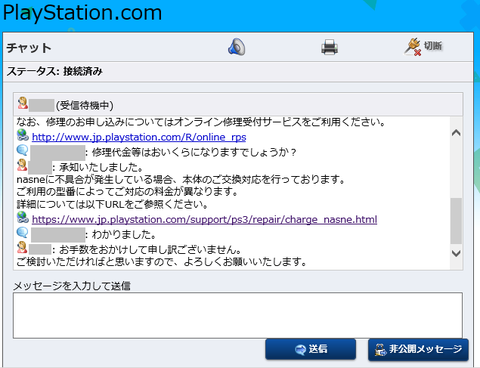480x368 pixels.
Task: Click the line 詳細については以下URLをご参照ください
Action: point(112,204)
